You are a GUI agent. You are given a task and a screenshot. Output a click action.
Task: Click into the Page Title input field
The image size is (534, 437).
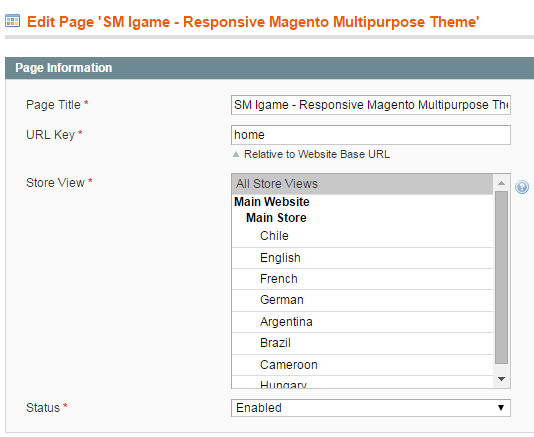(371, 105)
